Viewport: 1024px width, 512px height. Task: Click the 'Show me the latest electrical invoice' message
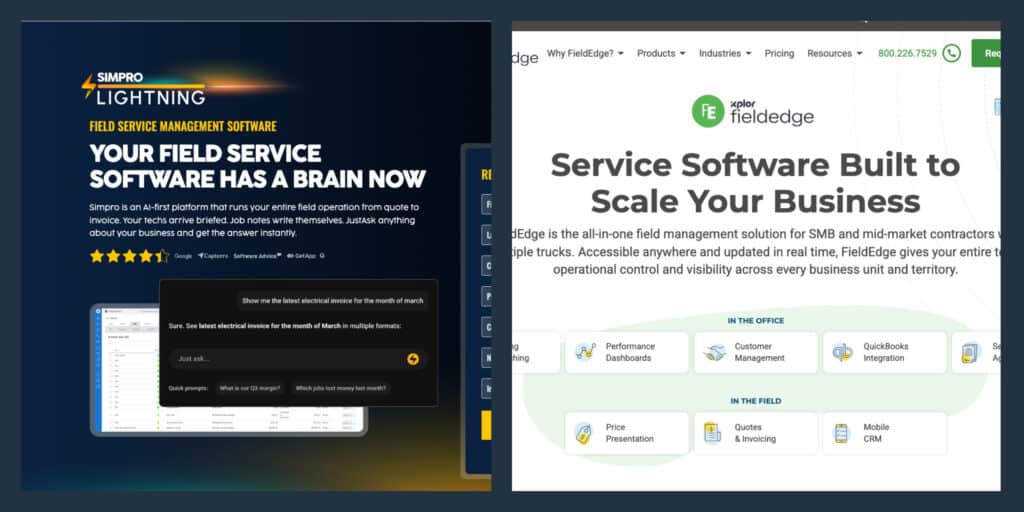[332, 301]
